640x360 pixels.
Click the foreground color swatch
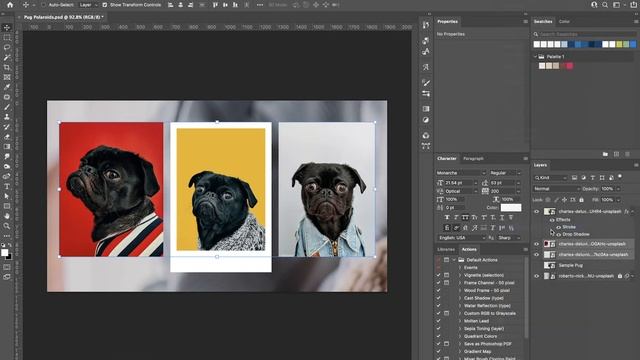(x=4, y=253)
